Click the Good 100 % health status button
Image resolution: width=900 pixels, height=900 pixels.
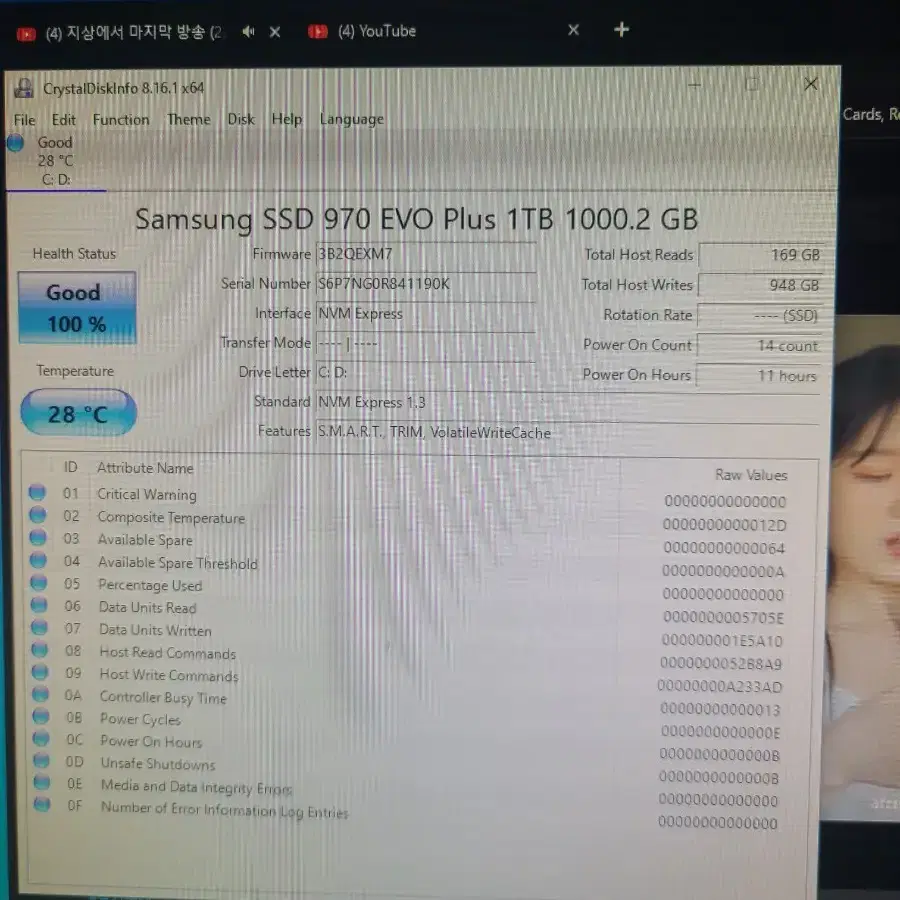pos(77,308)
